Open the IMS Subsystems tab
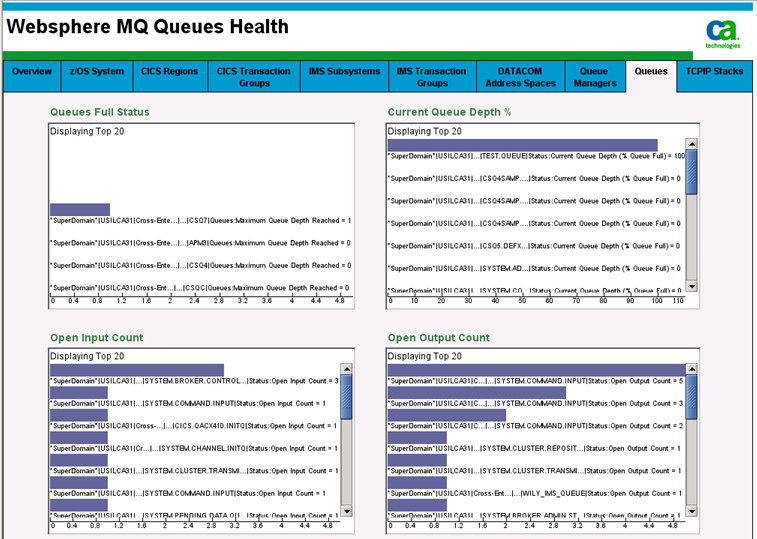Screen dimensions: 757x539 pyautogui.click(x=342, y=72)
